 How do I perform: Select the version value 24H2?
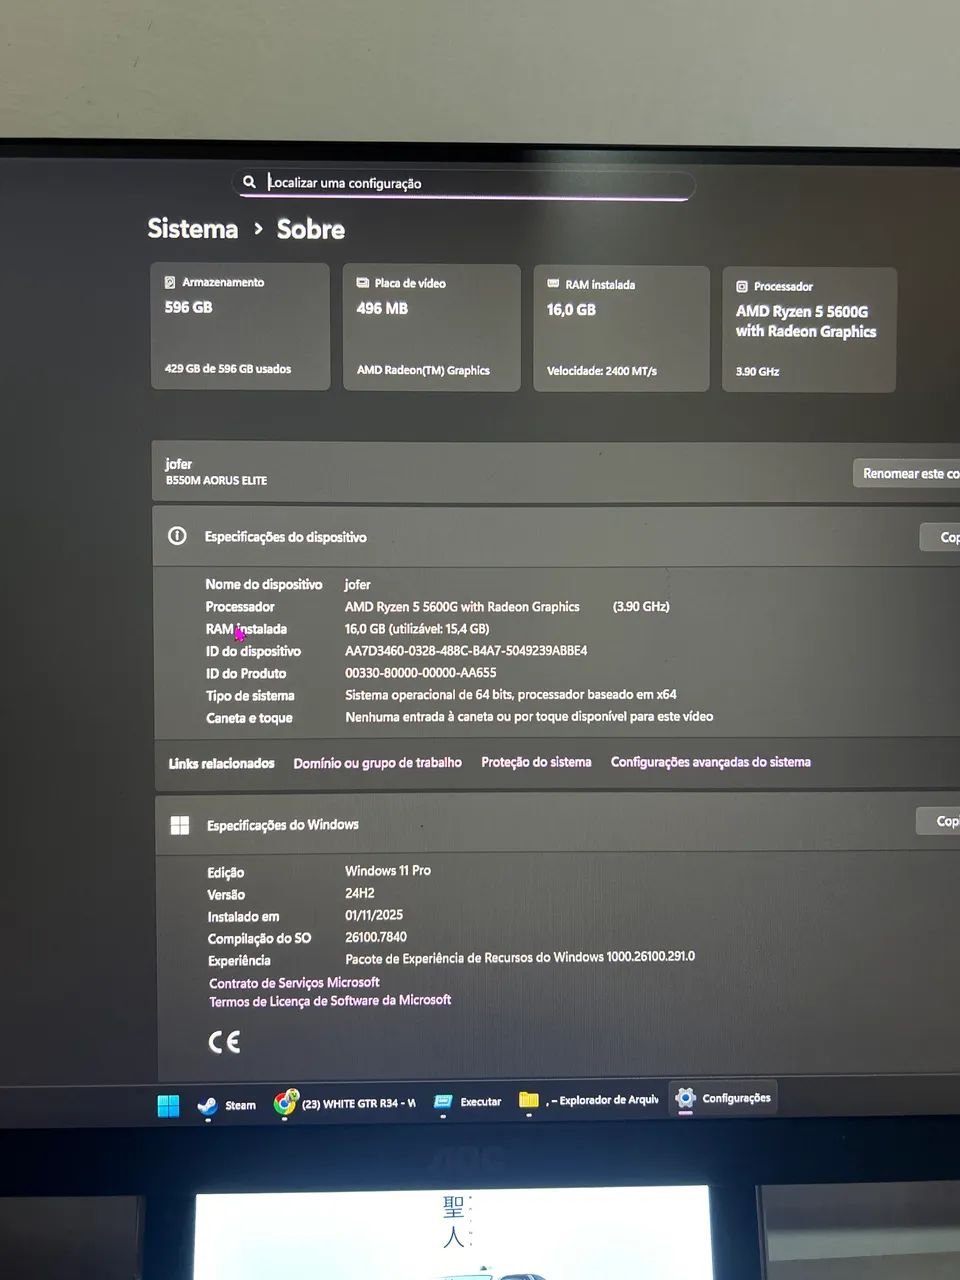[360, 893]
